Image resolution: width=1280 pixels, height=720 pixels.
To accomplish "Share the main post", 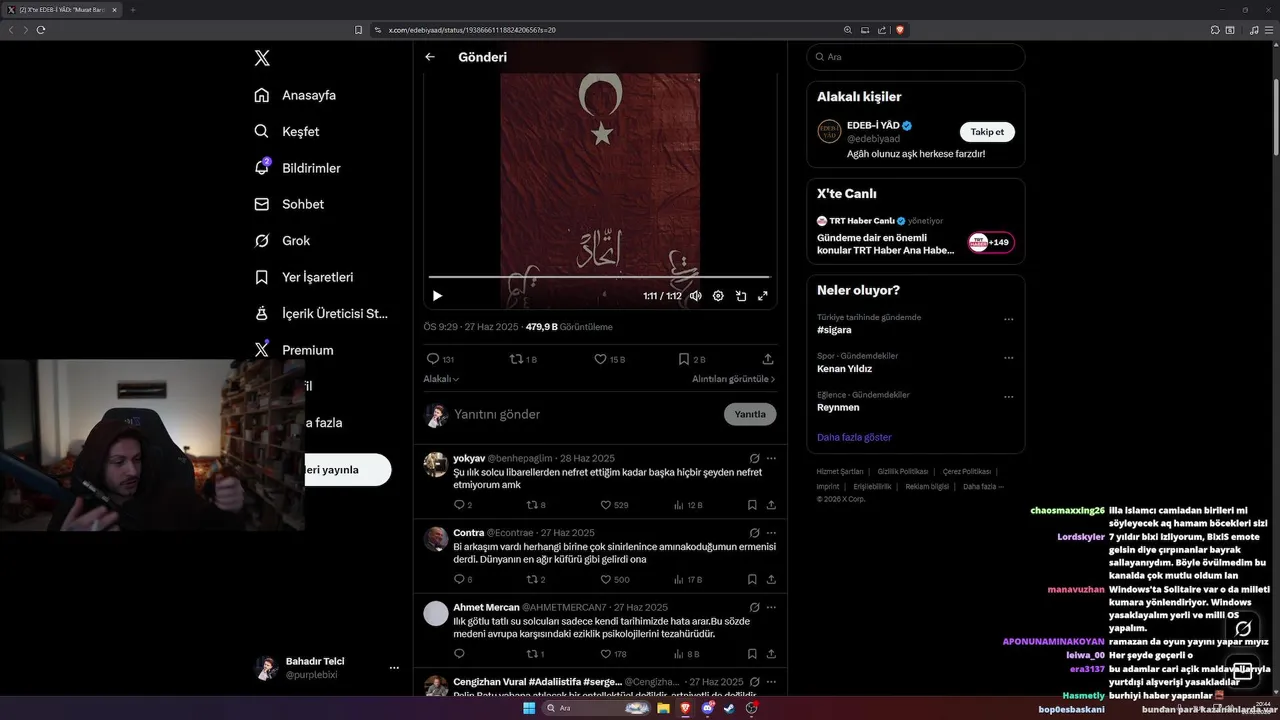I will pos(768,359).
